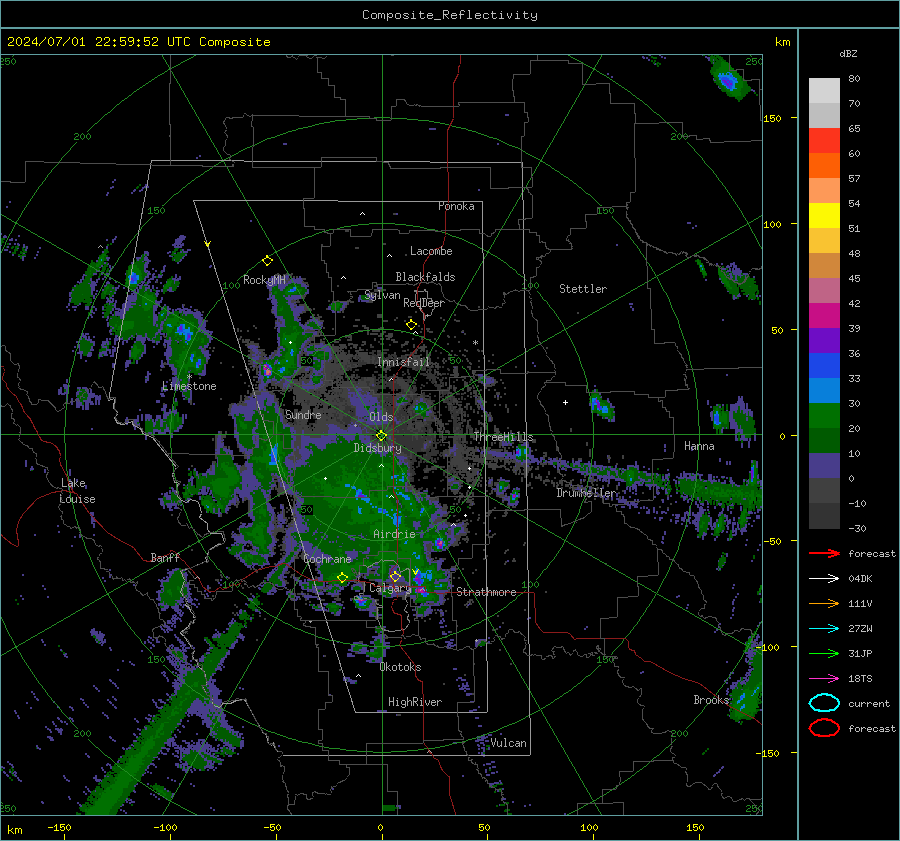Click the green 31JP arrow icon

[824, 653]
